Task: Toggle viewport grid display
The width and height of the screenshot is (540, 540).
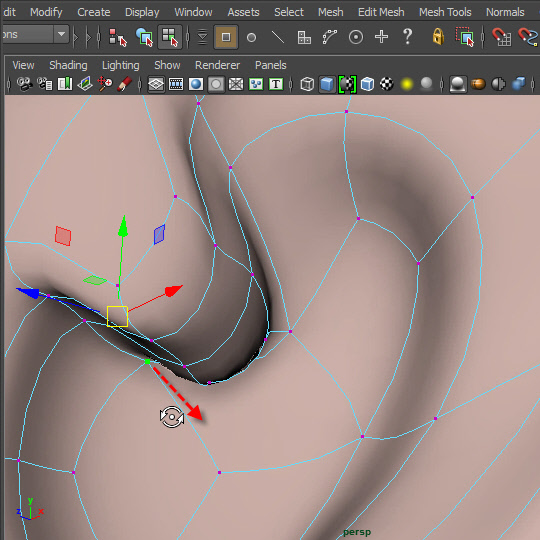Action: click(x=156, y=84)
